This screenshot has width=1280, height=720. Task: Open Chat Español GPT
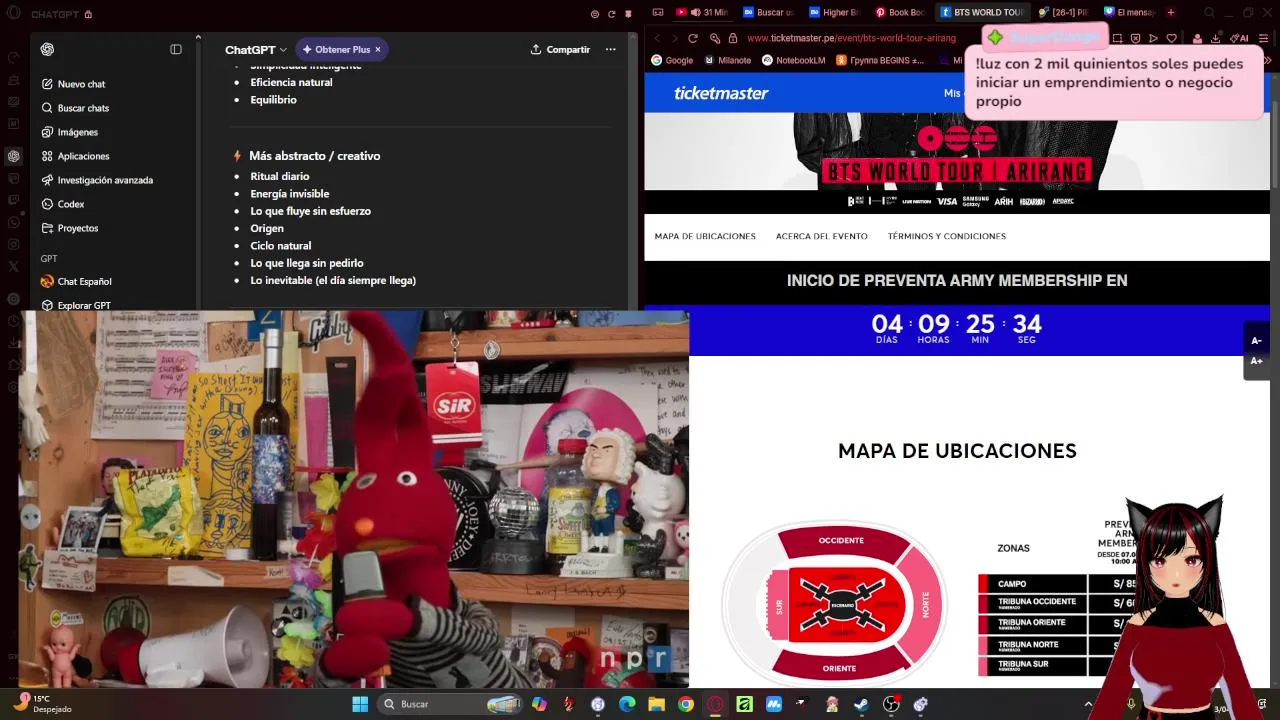(76, 282)
